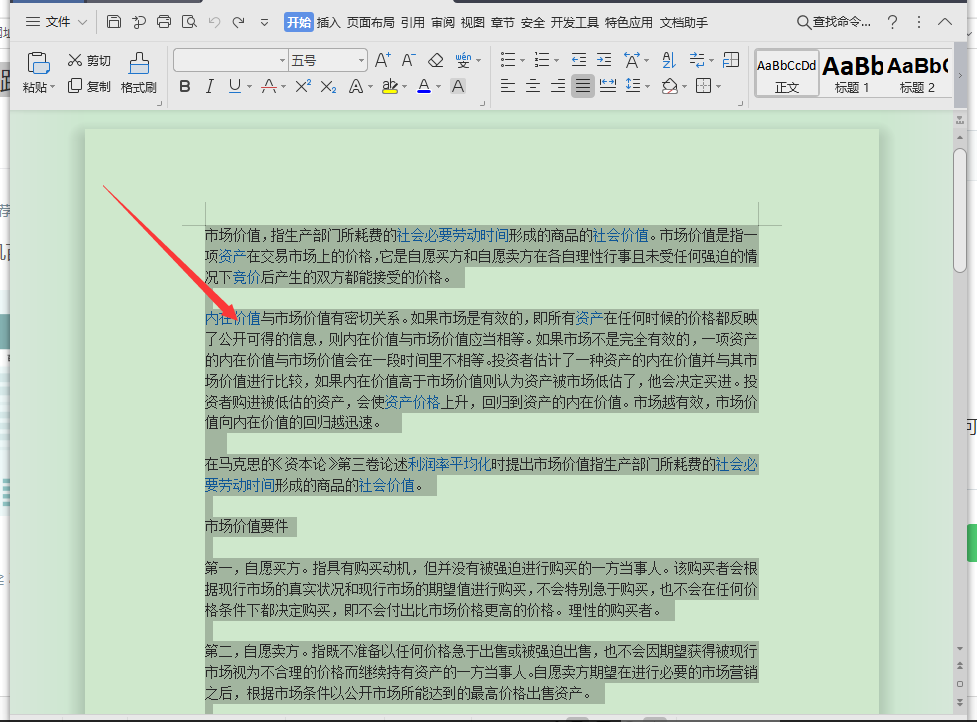Open the 文档助手 tab
Viewport: 977px width, 722px height.
684,22
